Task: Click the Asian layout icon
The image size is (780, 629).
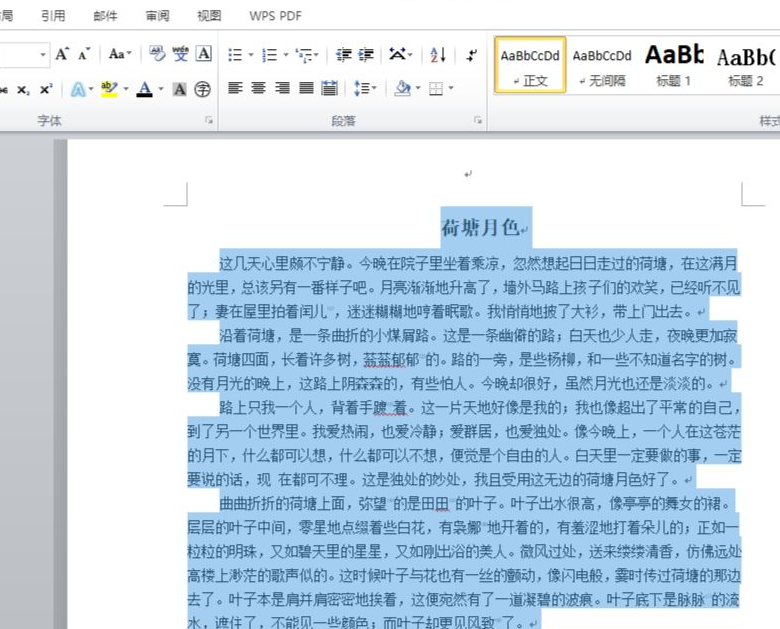Action: (x=397, y=54)
